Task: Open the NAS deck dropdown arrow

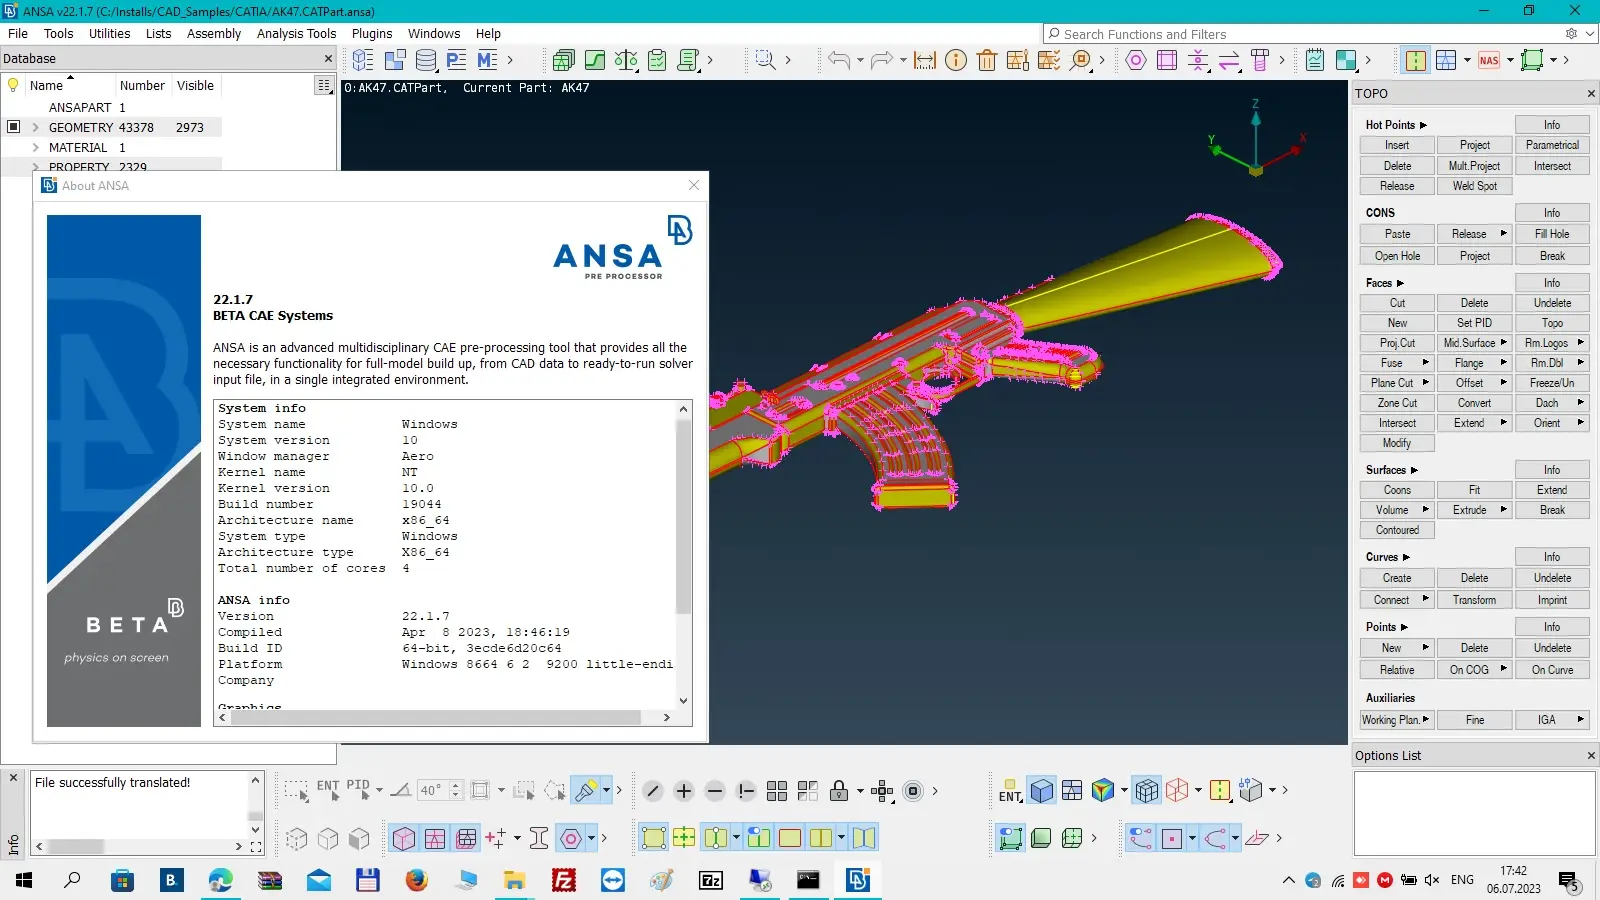Action: pyautogui.click(x=1510, y=60)
